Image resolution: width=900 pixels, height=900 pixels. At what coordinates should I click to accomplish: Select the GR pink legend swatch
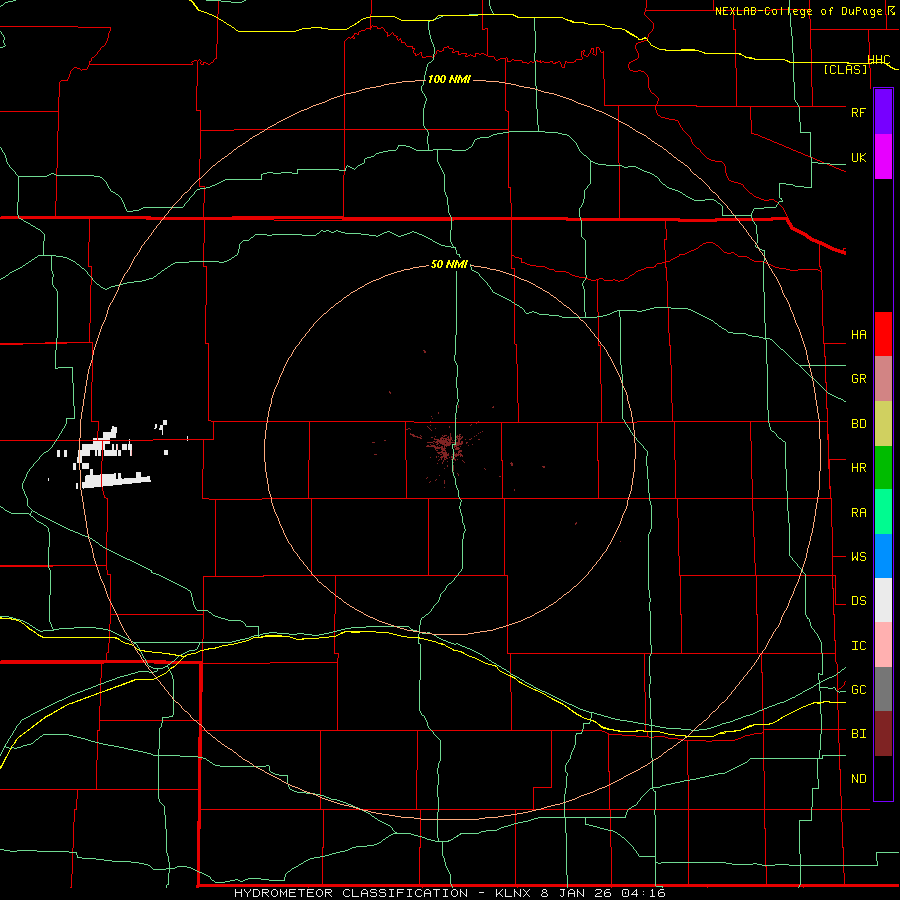tap(883, 378)
